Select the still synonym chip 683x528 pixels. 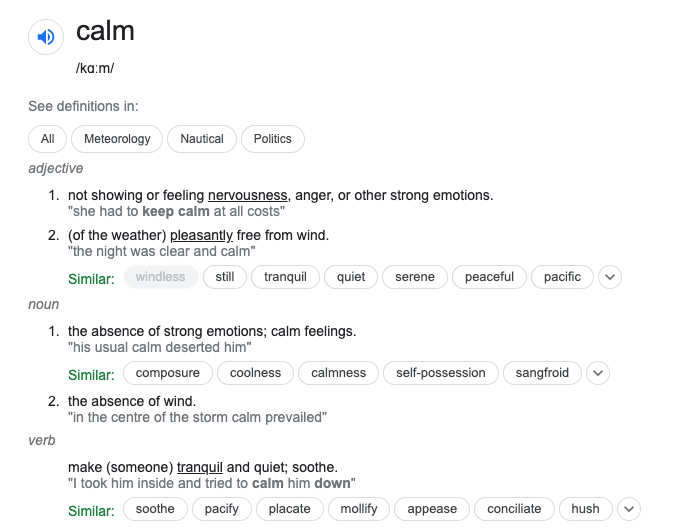tap(225, 277)
